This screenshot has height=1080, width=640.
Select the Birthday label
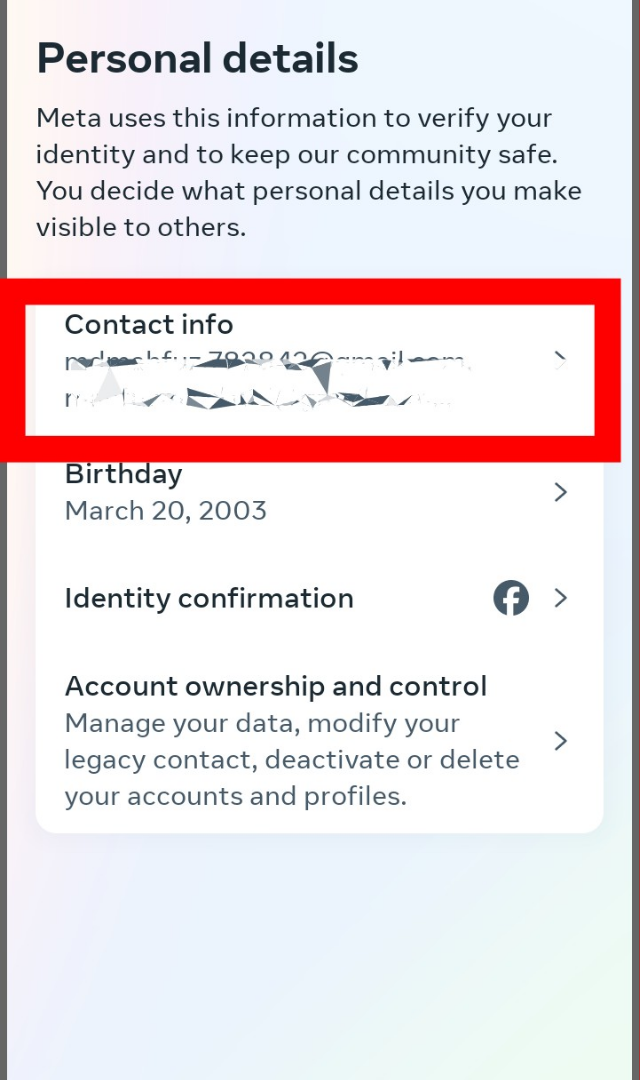pos(123,473)
